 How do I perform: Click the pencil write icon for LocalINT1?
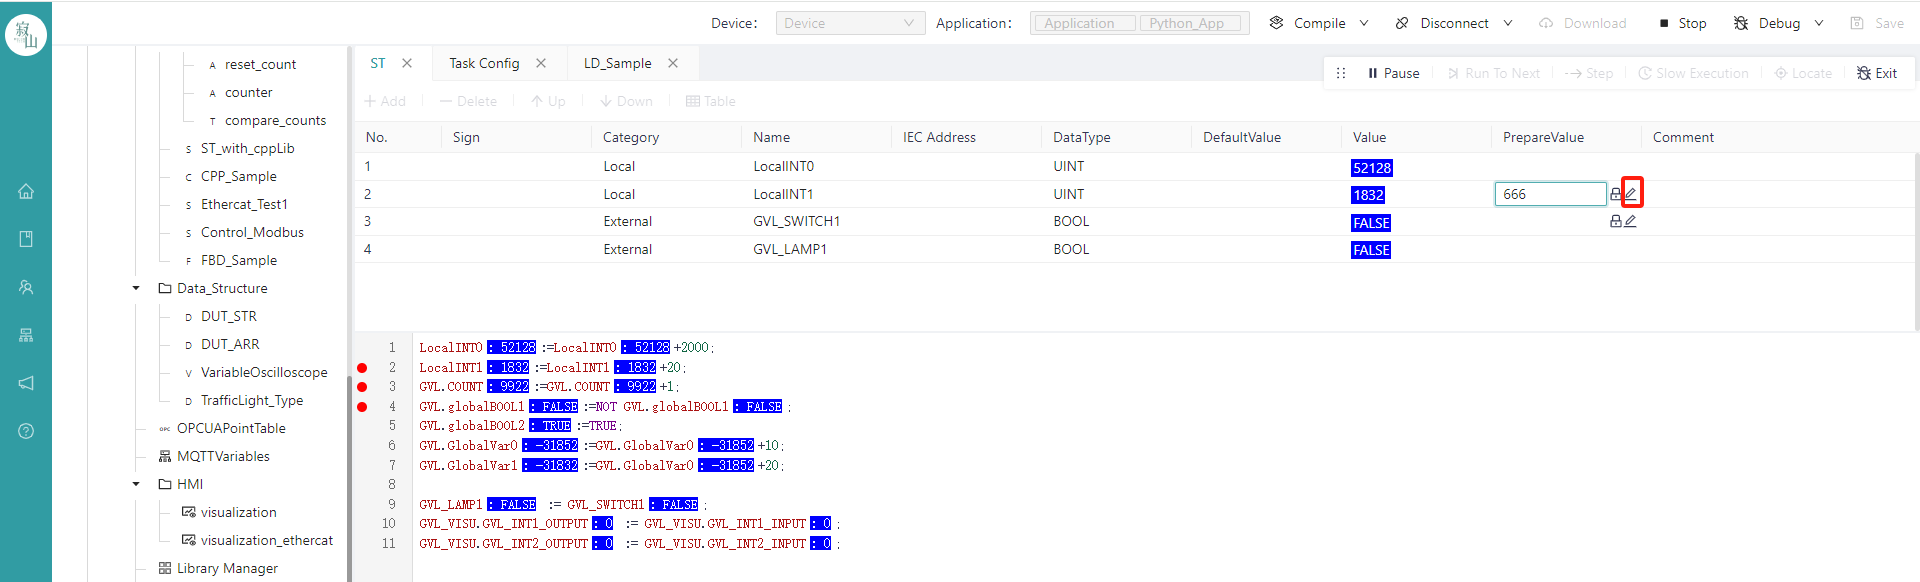(1631, 194)
